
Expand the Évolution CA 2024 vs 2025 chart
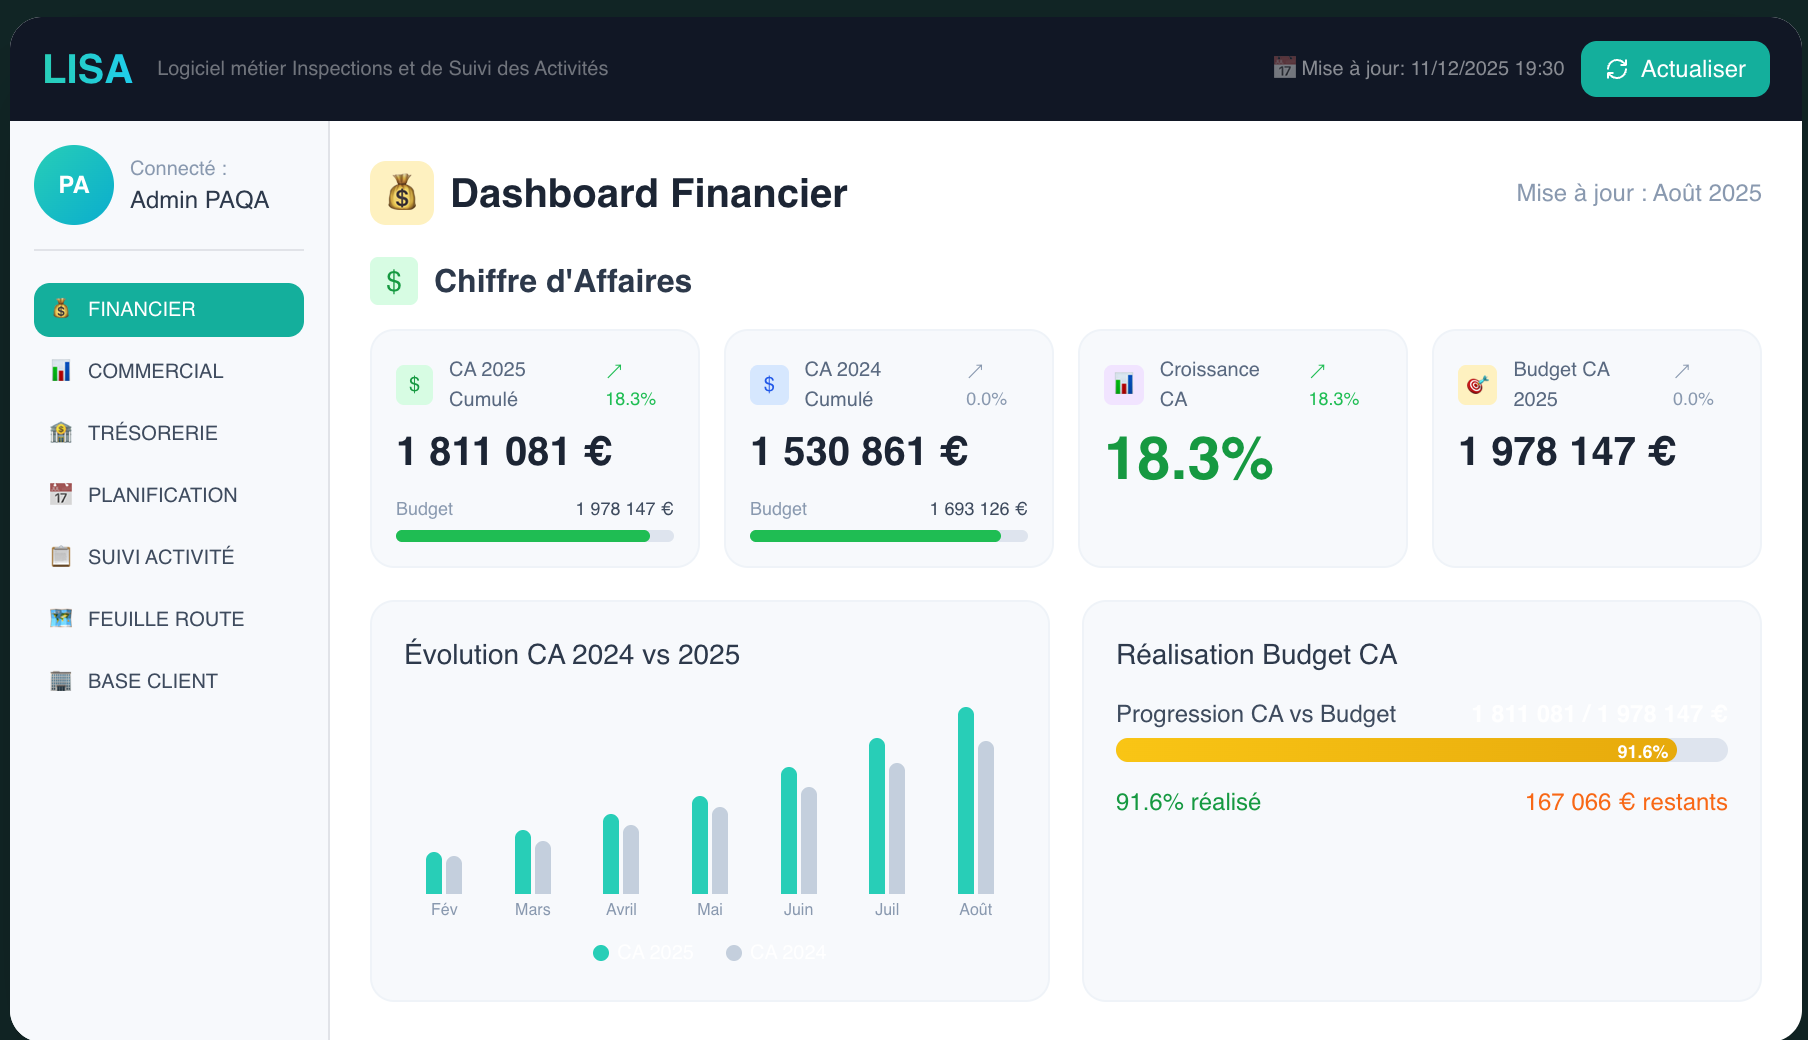[x=572, y=654]
